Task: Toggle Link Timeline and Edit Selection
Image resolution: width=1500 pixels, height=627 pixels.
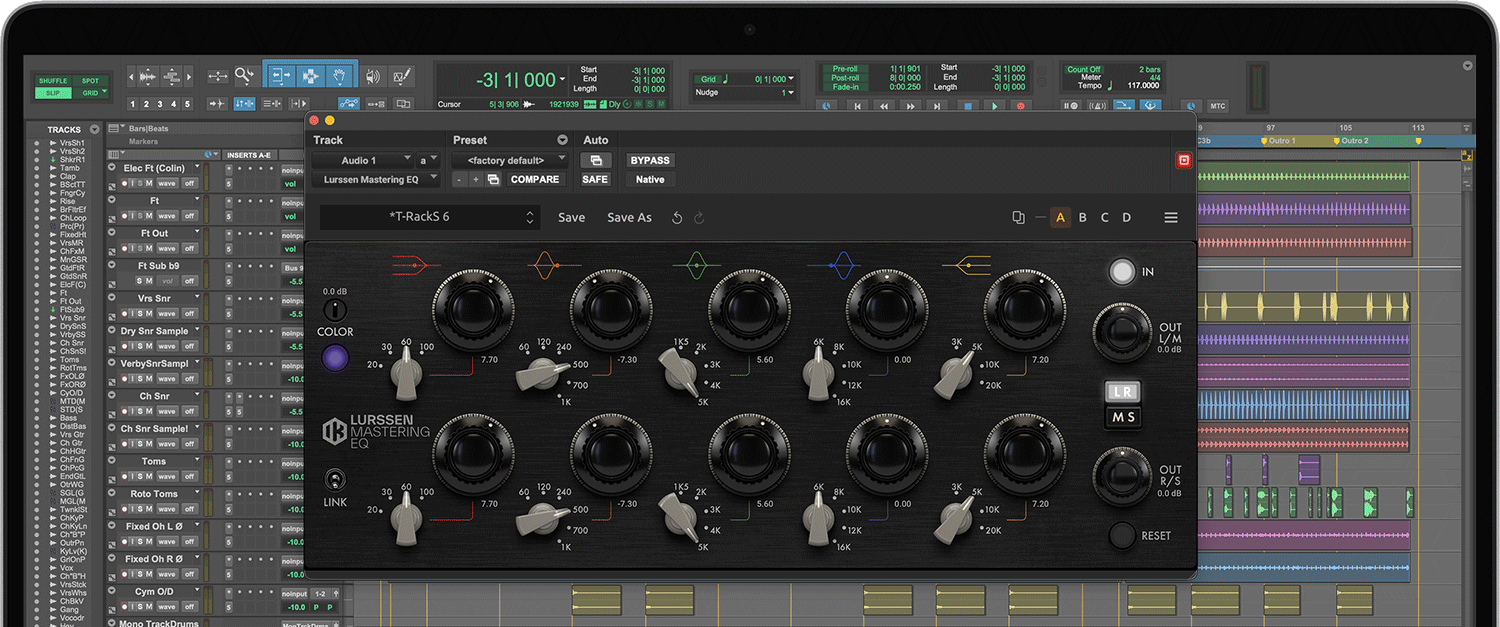Action: click(245, 102)
